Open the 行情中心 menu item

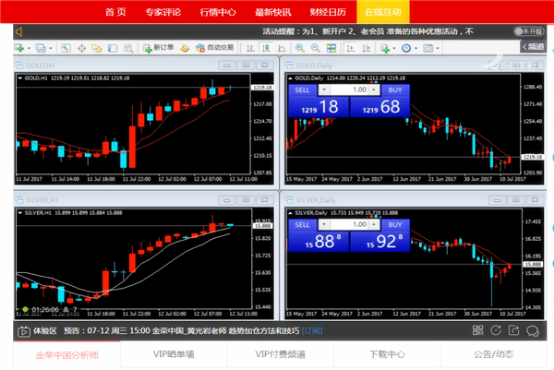[218, 12]
